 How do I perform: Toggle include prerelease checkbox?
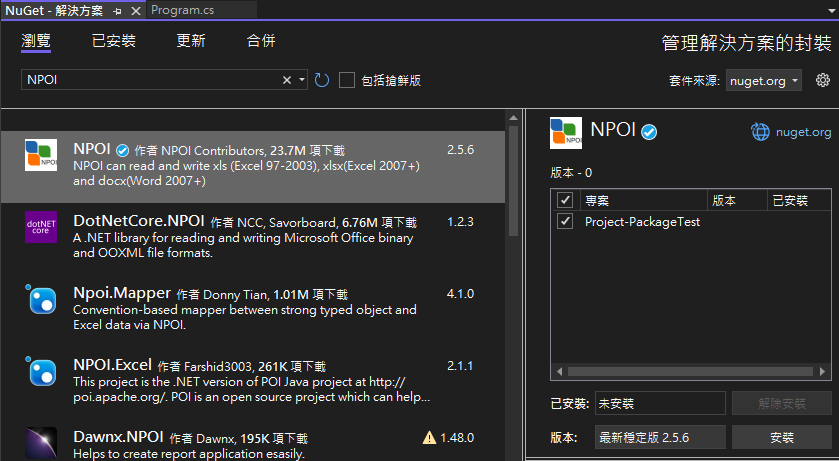[x=347, y=80]
